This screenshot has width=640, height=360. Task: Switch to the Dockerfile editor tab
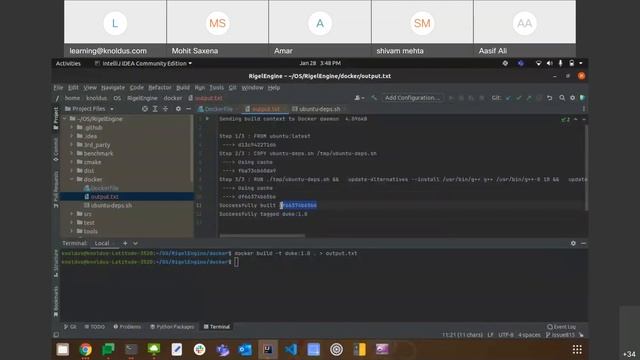tap(218, 109)
